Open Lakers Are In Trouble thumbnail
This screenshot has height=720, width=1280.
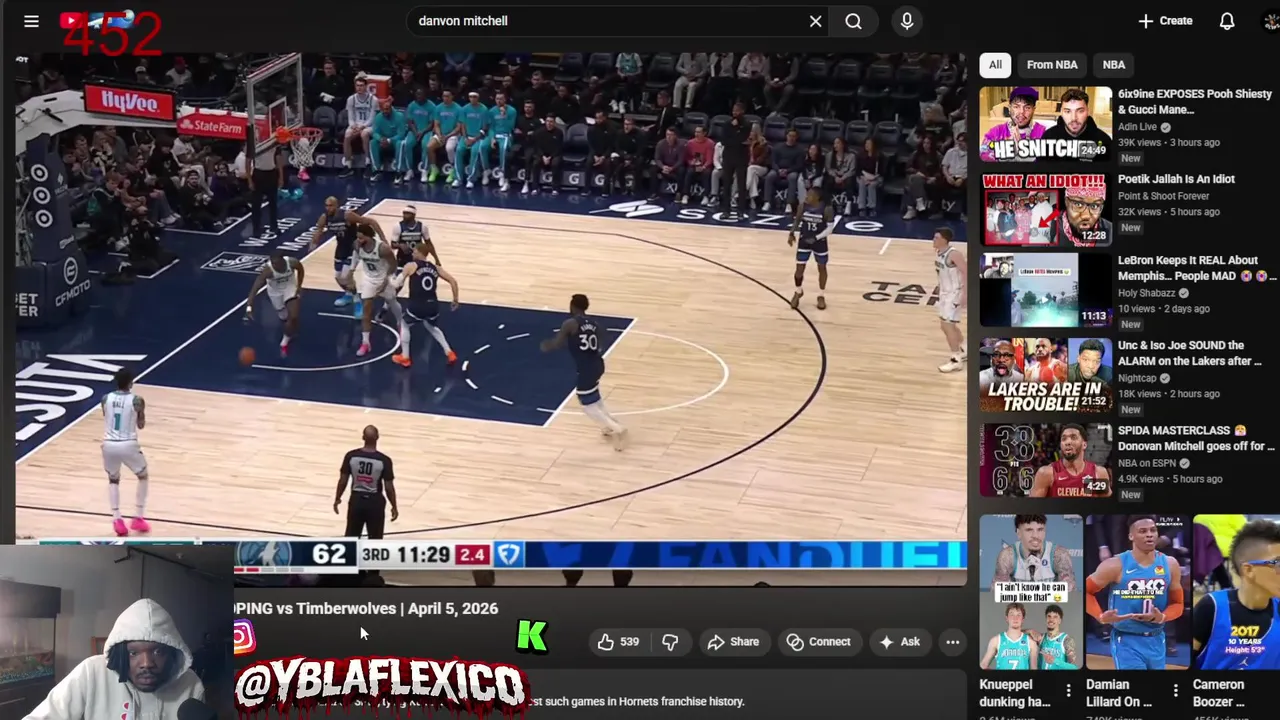coord(1046,375)
